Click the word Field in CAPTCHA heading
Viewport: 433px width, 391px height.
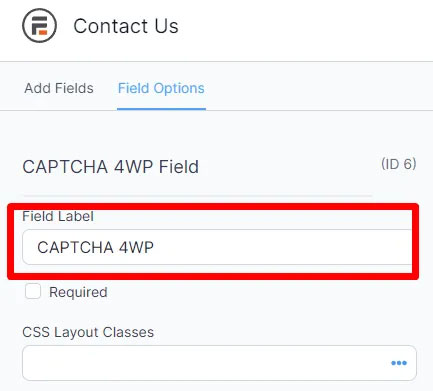[x=179, y=167]
